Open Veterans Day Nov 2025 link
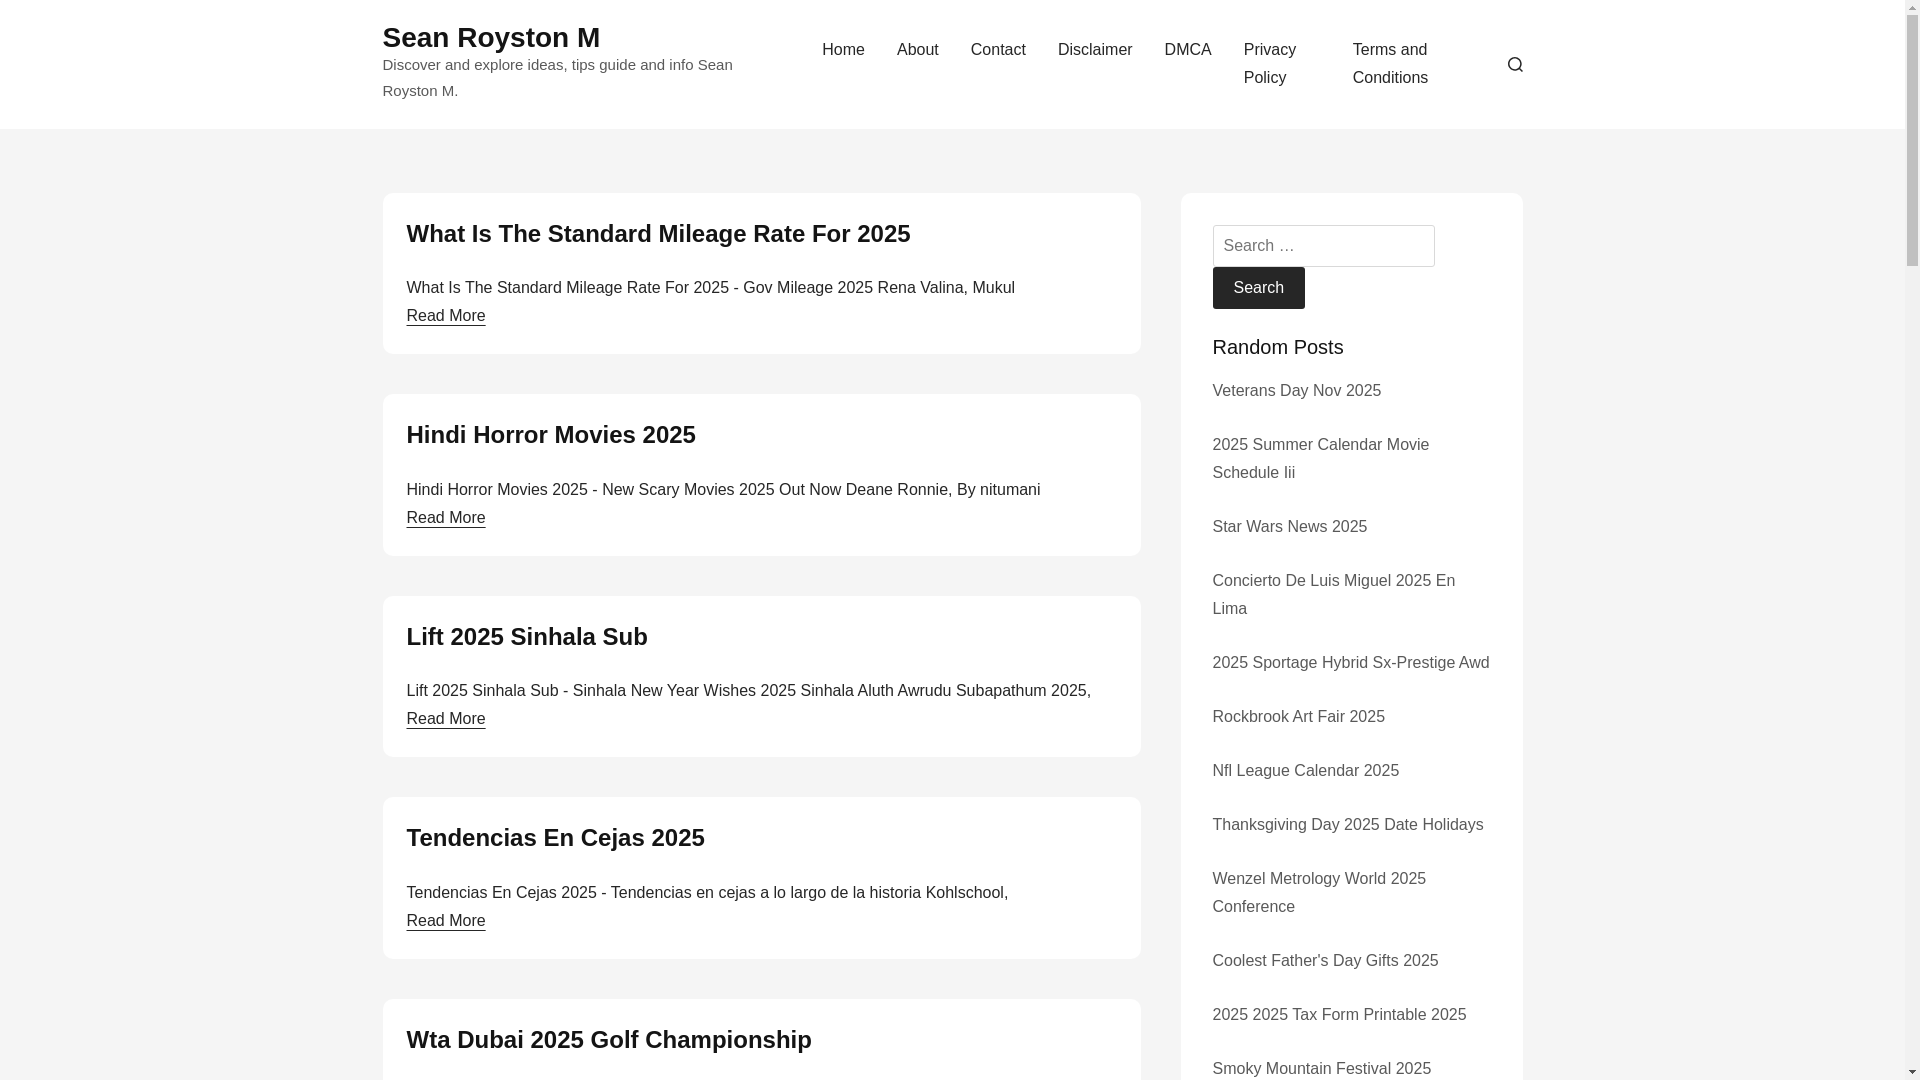The image size is (1920, 1080). [x=1296, y=391]
